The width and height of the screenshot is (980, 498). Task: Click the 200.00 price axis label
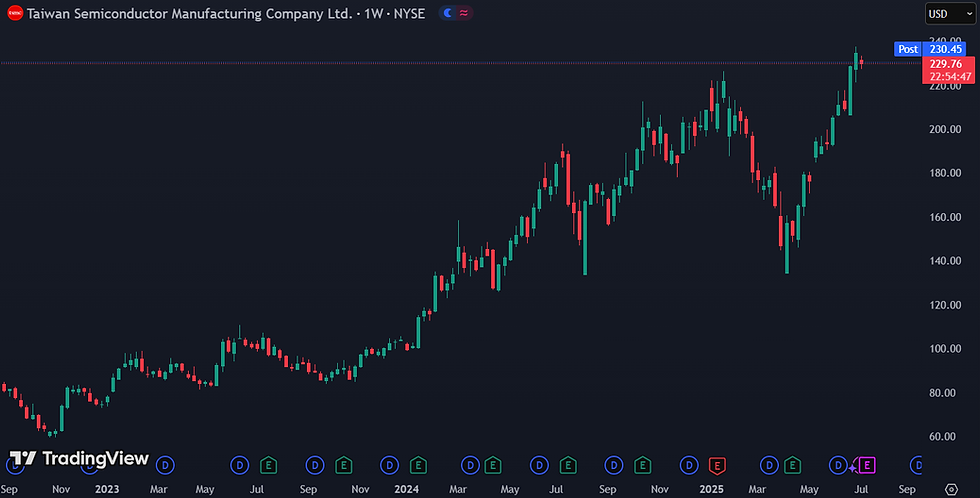(945, 129)
